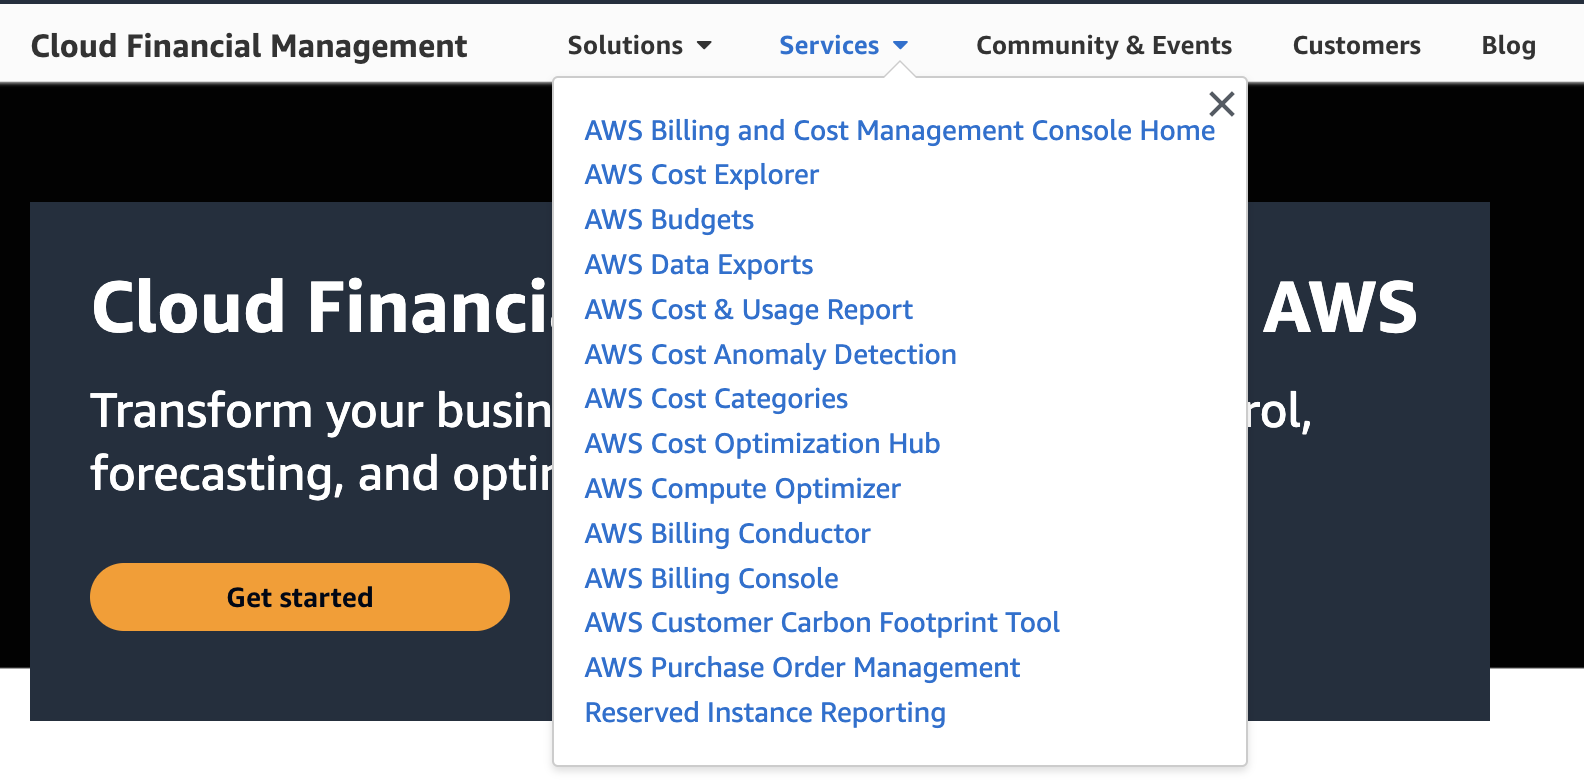1584x780 pixels.
Task: Open AWS Cost & Usage Report
Action: (749, 310)
